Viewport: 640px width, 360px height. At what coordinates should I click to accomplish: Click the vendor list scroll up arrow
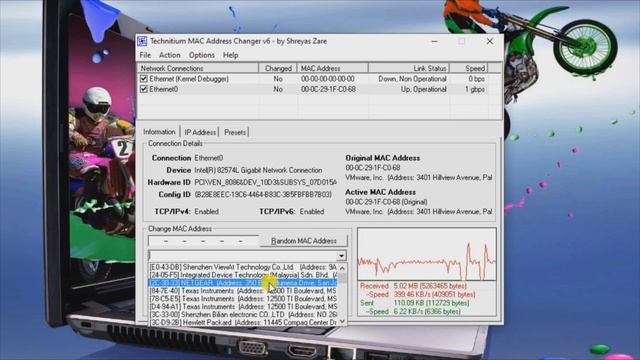pyautogui.click(x=342, y=268)
